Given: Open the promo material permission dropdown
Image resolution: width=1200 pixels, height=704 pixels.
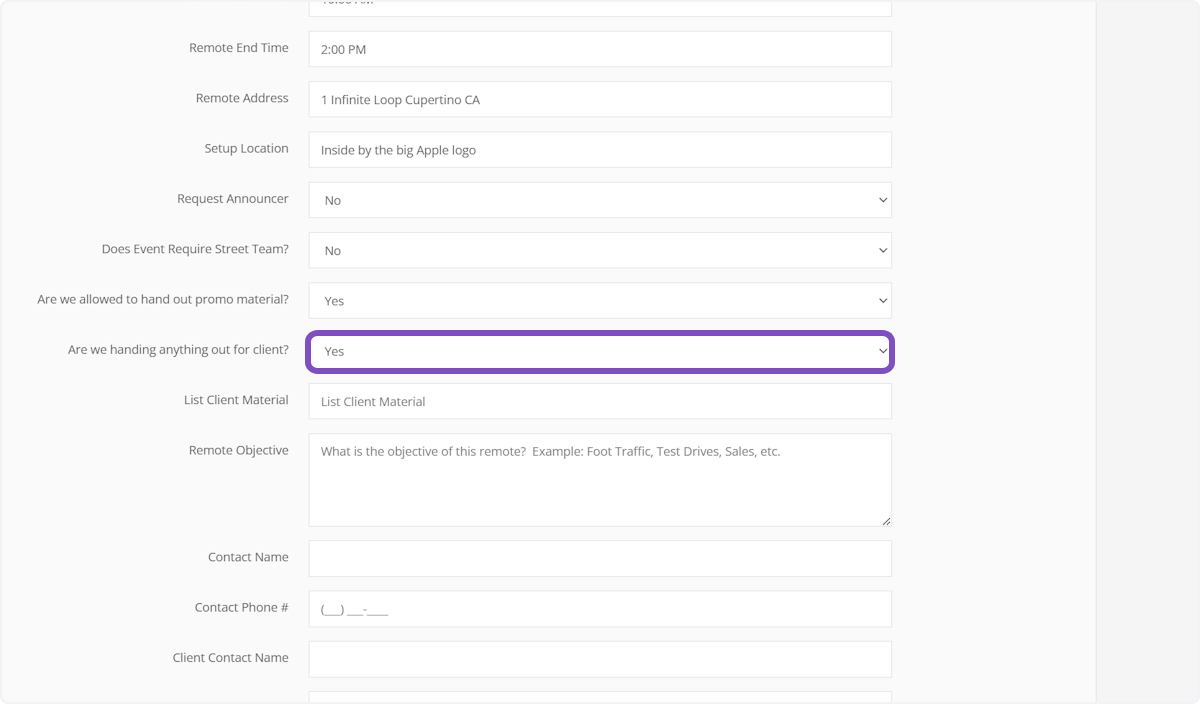Looking at the screenshot, I should pos(599,301).
